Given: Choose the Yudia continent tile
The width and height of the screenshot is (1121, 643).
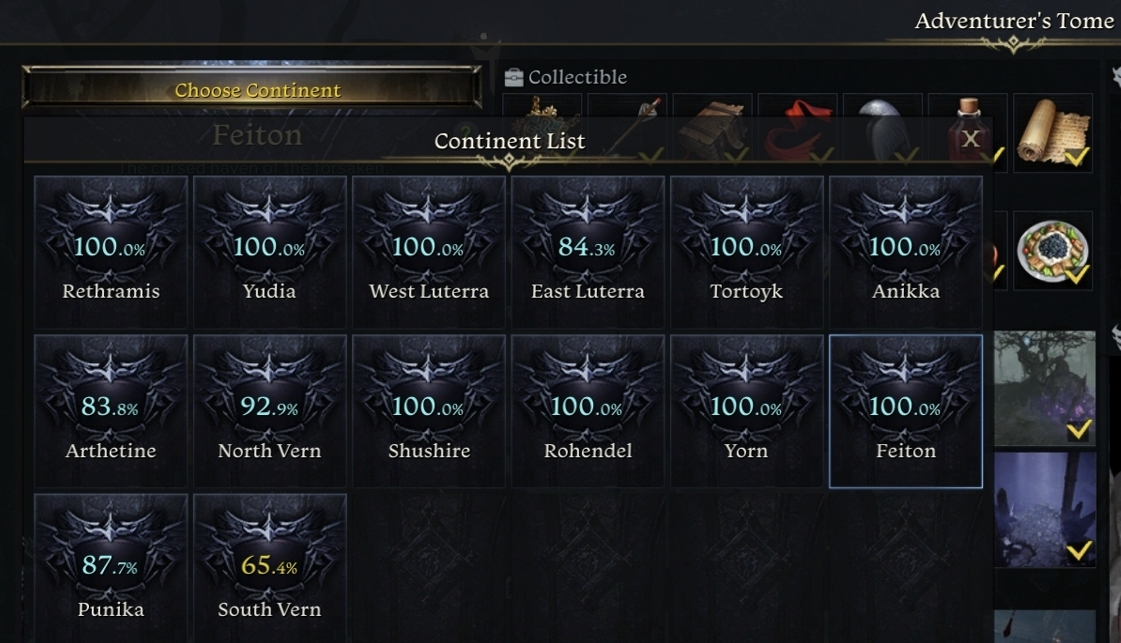Looking at the screenshot, I should pyautogui.click(x=270, y=252).
